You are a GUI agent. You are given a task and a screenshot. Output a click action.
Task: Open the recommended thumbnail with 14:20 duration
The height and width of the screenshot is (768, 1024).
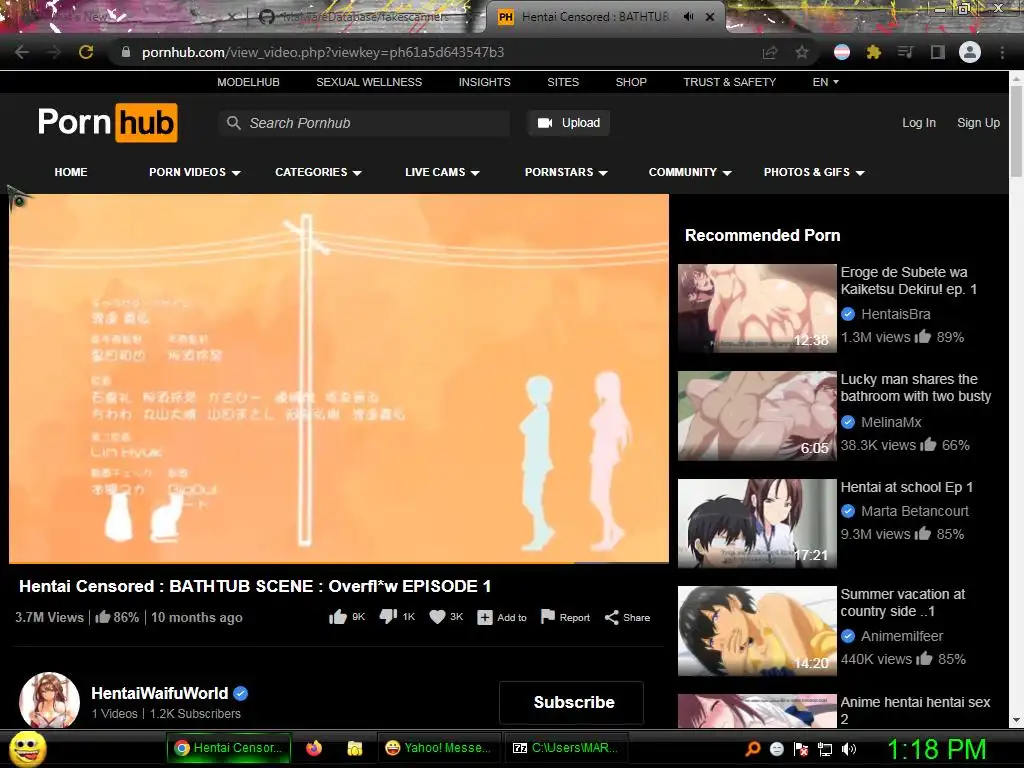[x=757, y=631]
